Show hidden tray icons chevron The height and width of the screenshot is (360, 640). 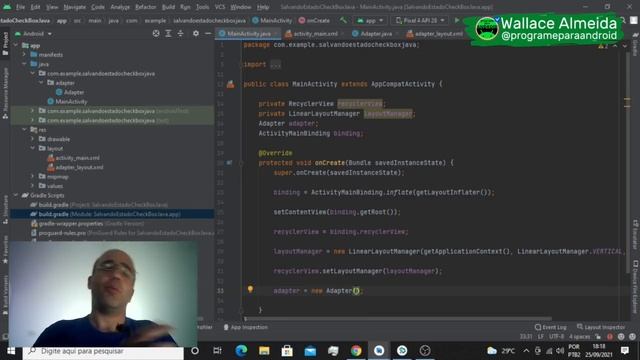(x=526, y=351)
